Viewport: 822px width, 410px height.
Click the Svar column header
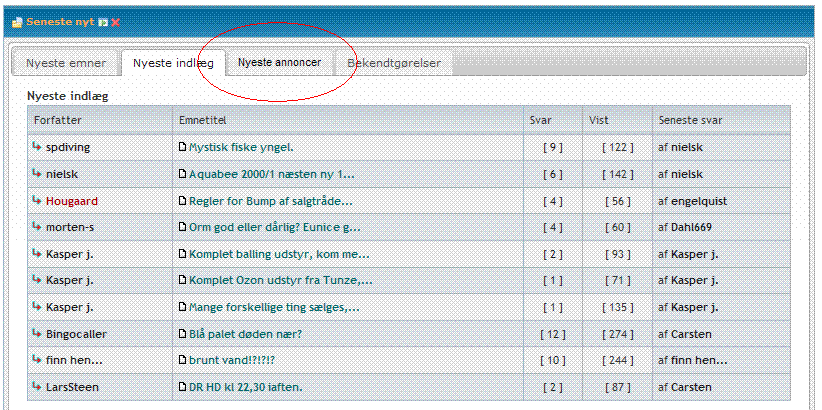[x=540, y=120]
